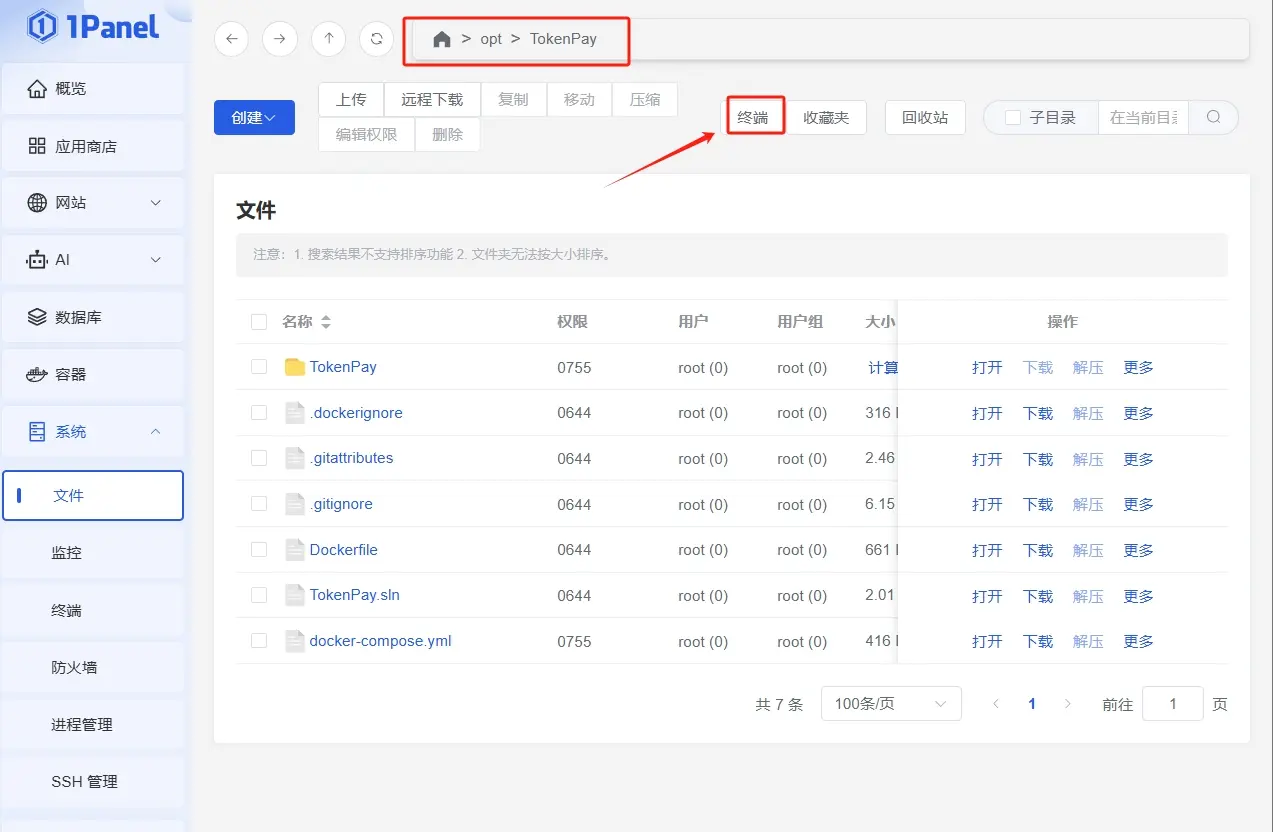1273x832 pixels.
Task: Click the 1Panel logo
Action: click(93, 27)
